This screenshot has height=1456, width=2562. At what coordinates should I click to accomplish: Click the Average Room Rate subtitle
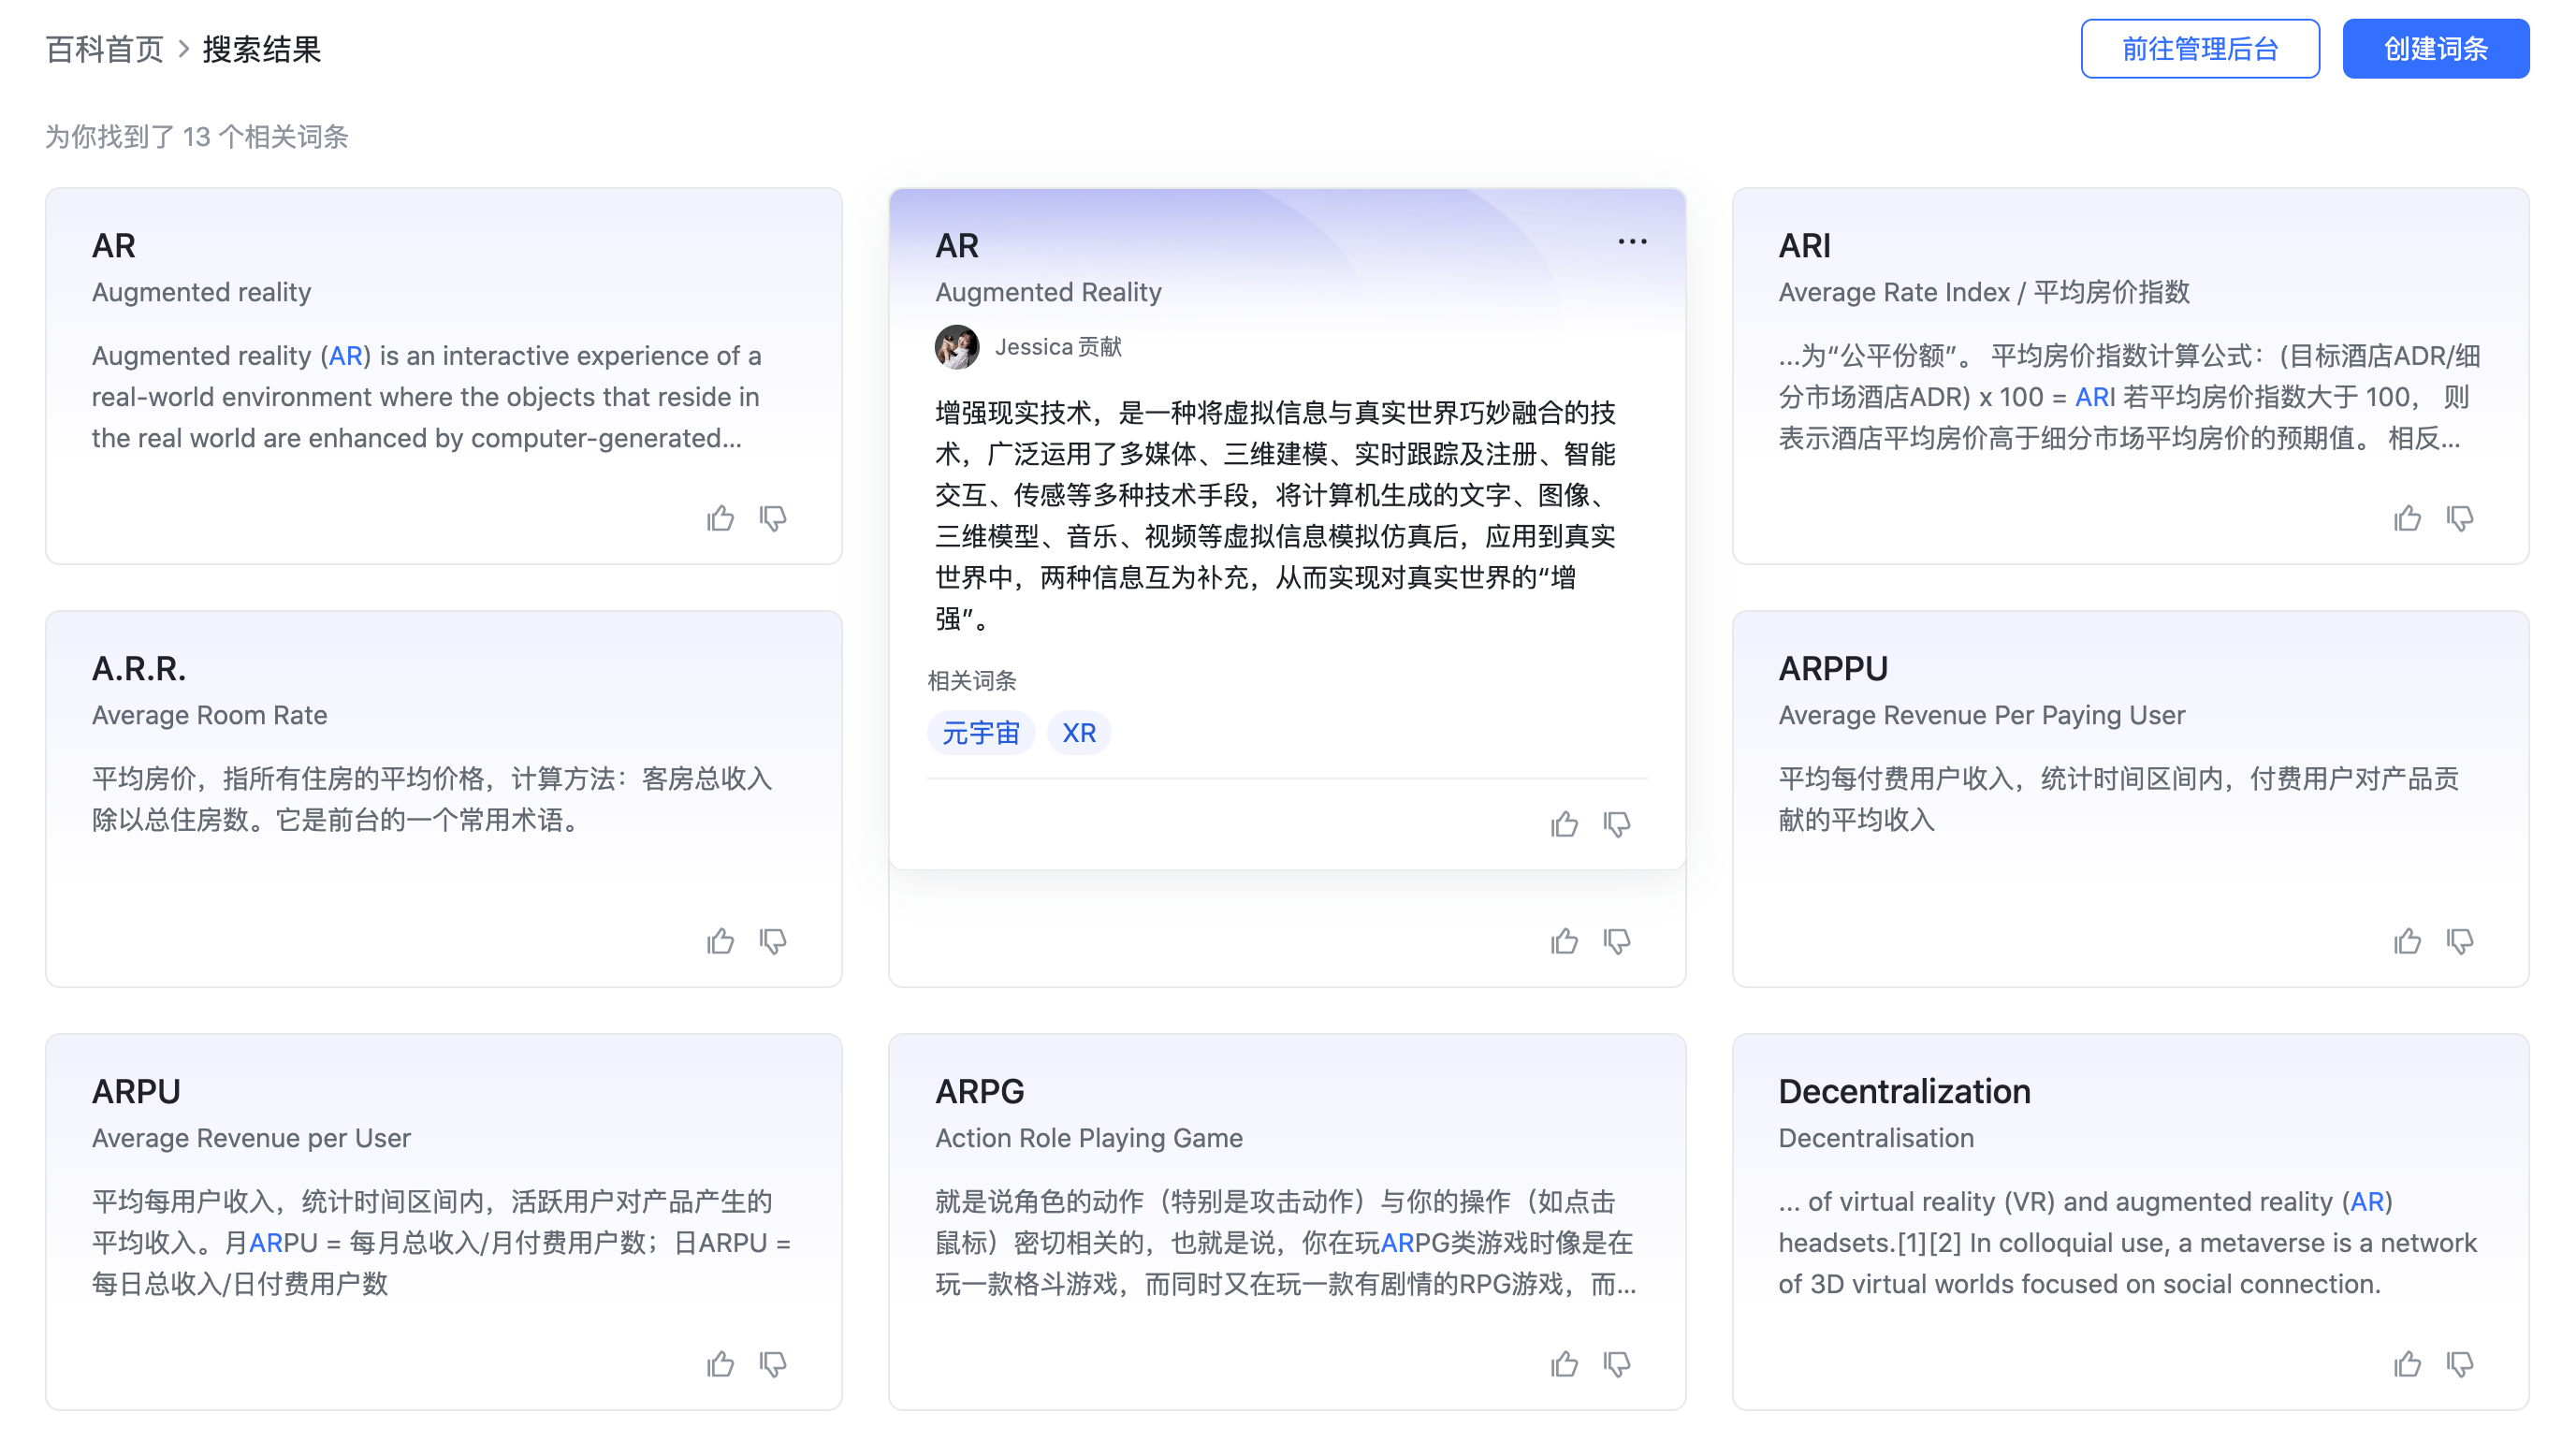click(x=209, y=715)
